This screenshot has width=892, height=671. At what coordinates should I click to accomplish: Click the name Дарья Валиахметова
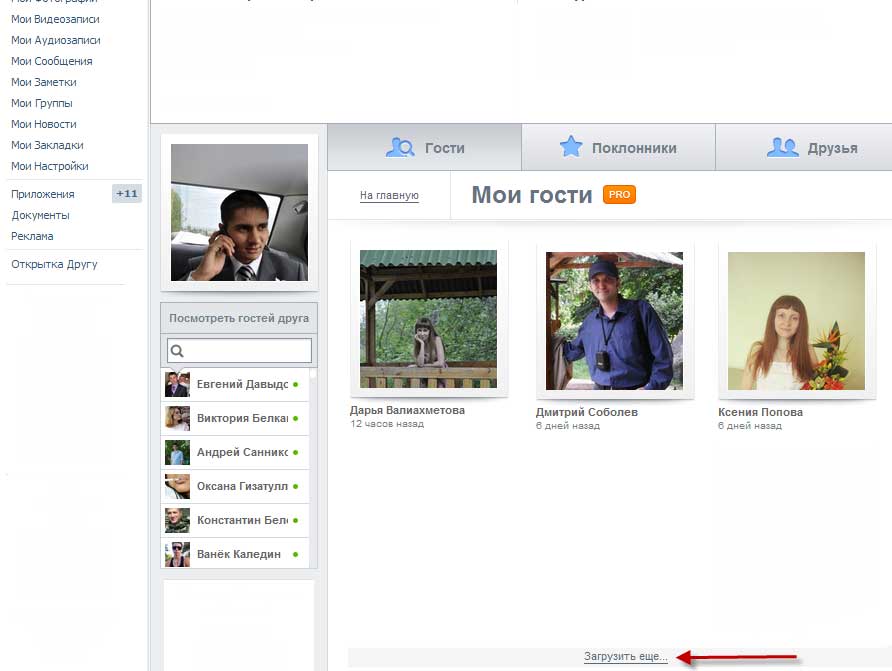(407, 410)
